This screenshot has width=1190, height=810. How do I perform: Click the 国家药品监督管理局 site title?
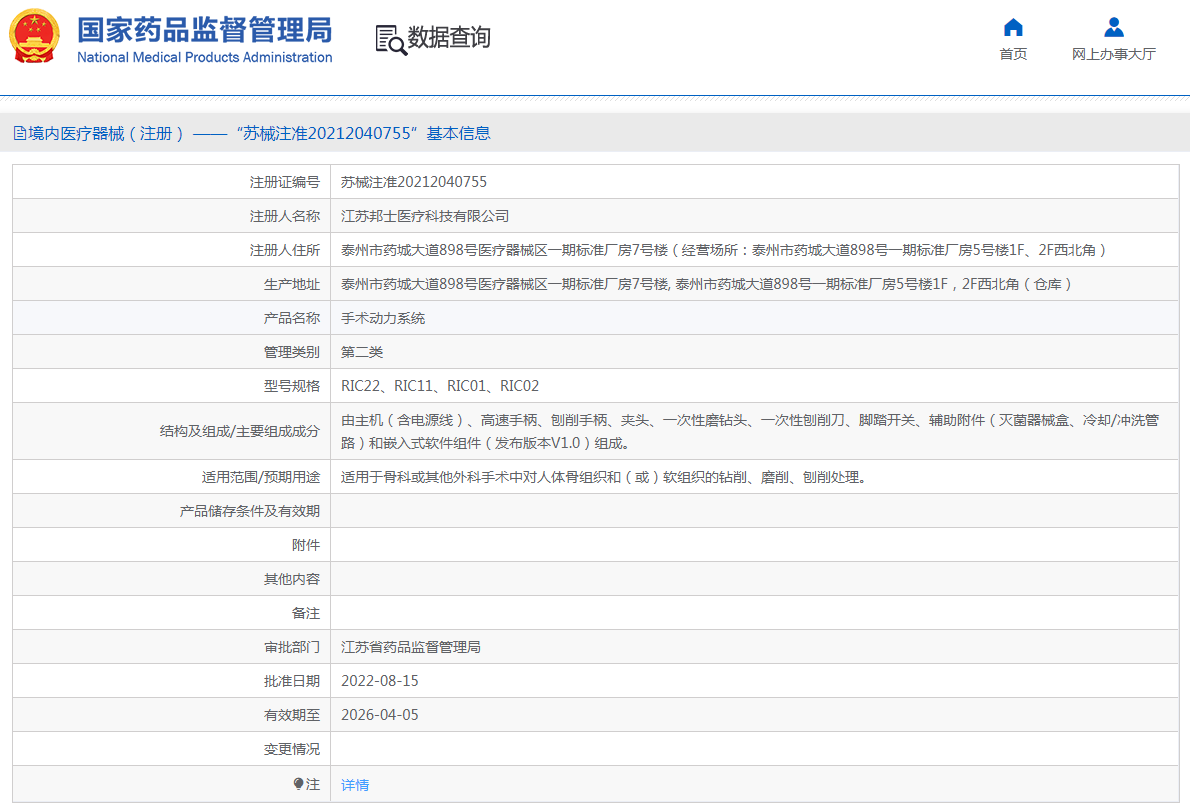pos(204,30)
